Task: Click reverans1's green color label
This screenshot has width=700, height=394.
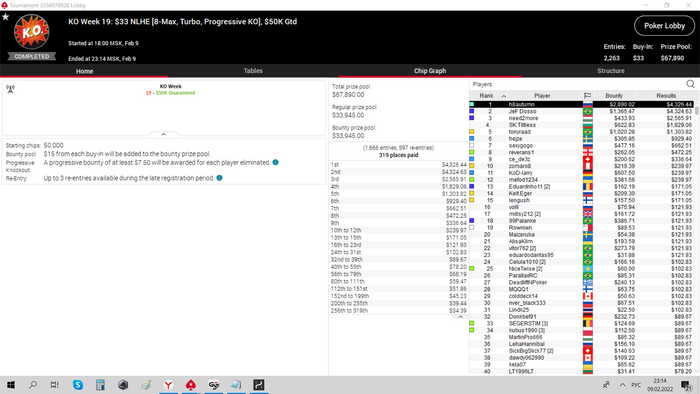Action: click(x=471, y=152)
